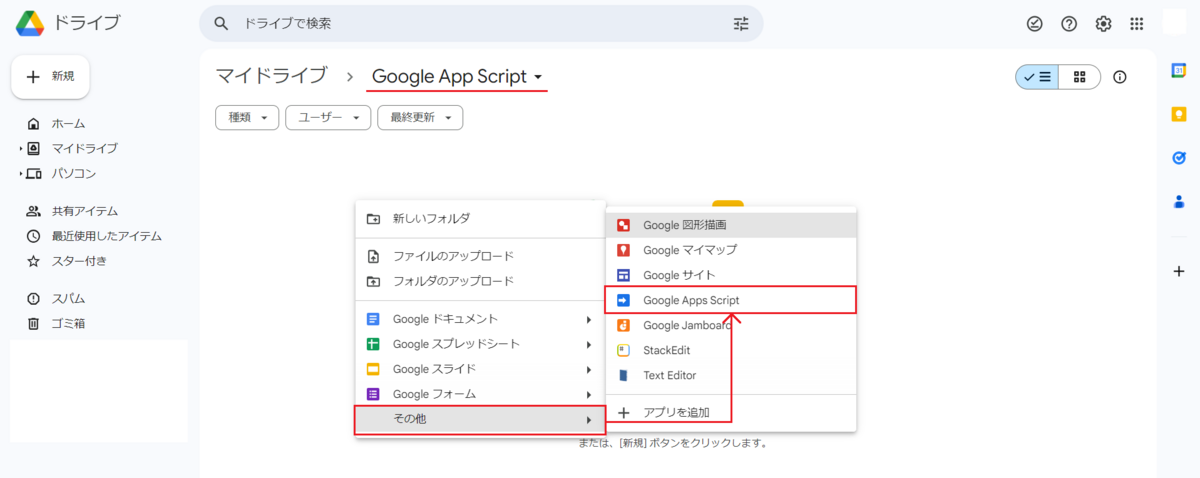Open Google apps grid launcher
Image resolution: width=1200 pixels, height=478 pixels.
point(1137,23)
